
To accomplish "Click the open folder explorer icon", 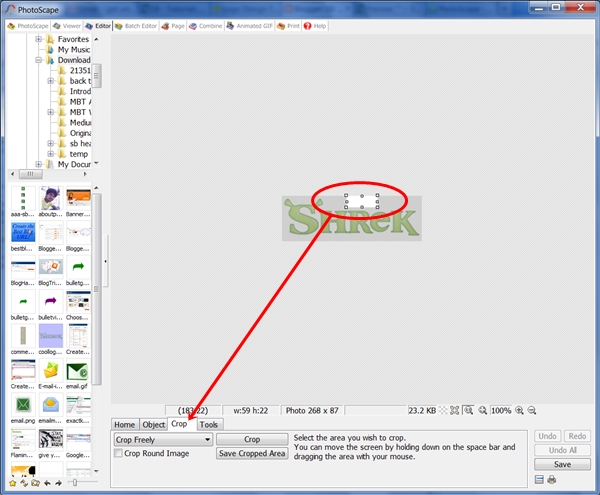I will (x=36, y=483).
